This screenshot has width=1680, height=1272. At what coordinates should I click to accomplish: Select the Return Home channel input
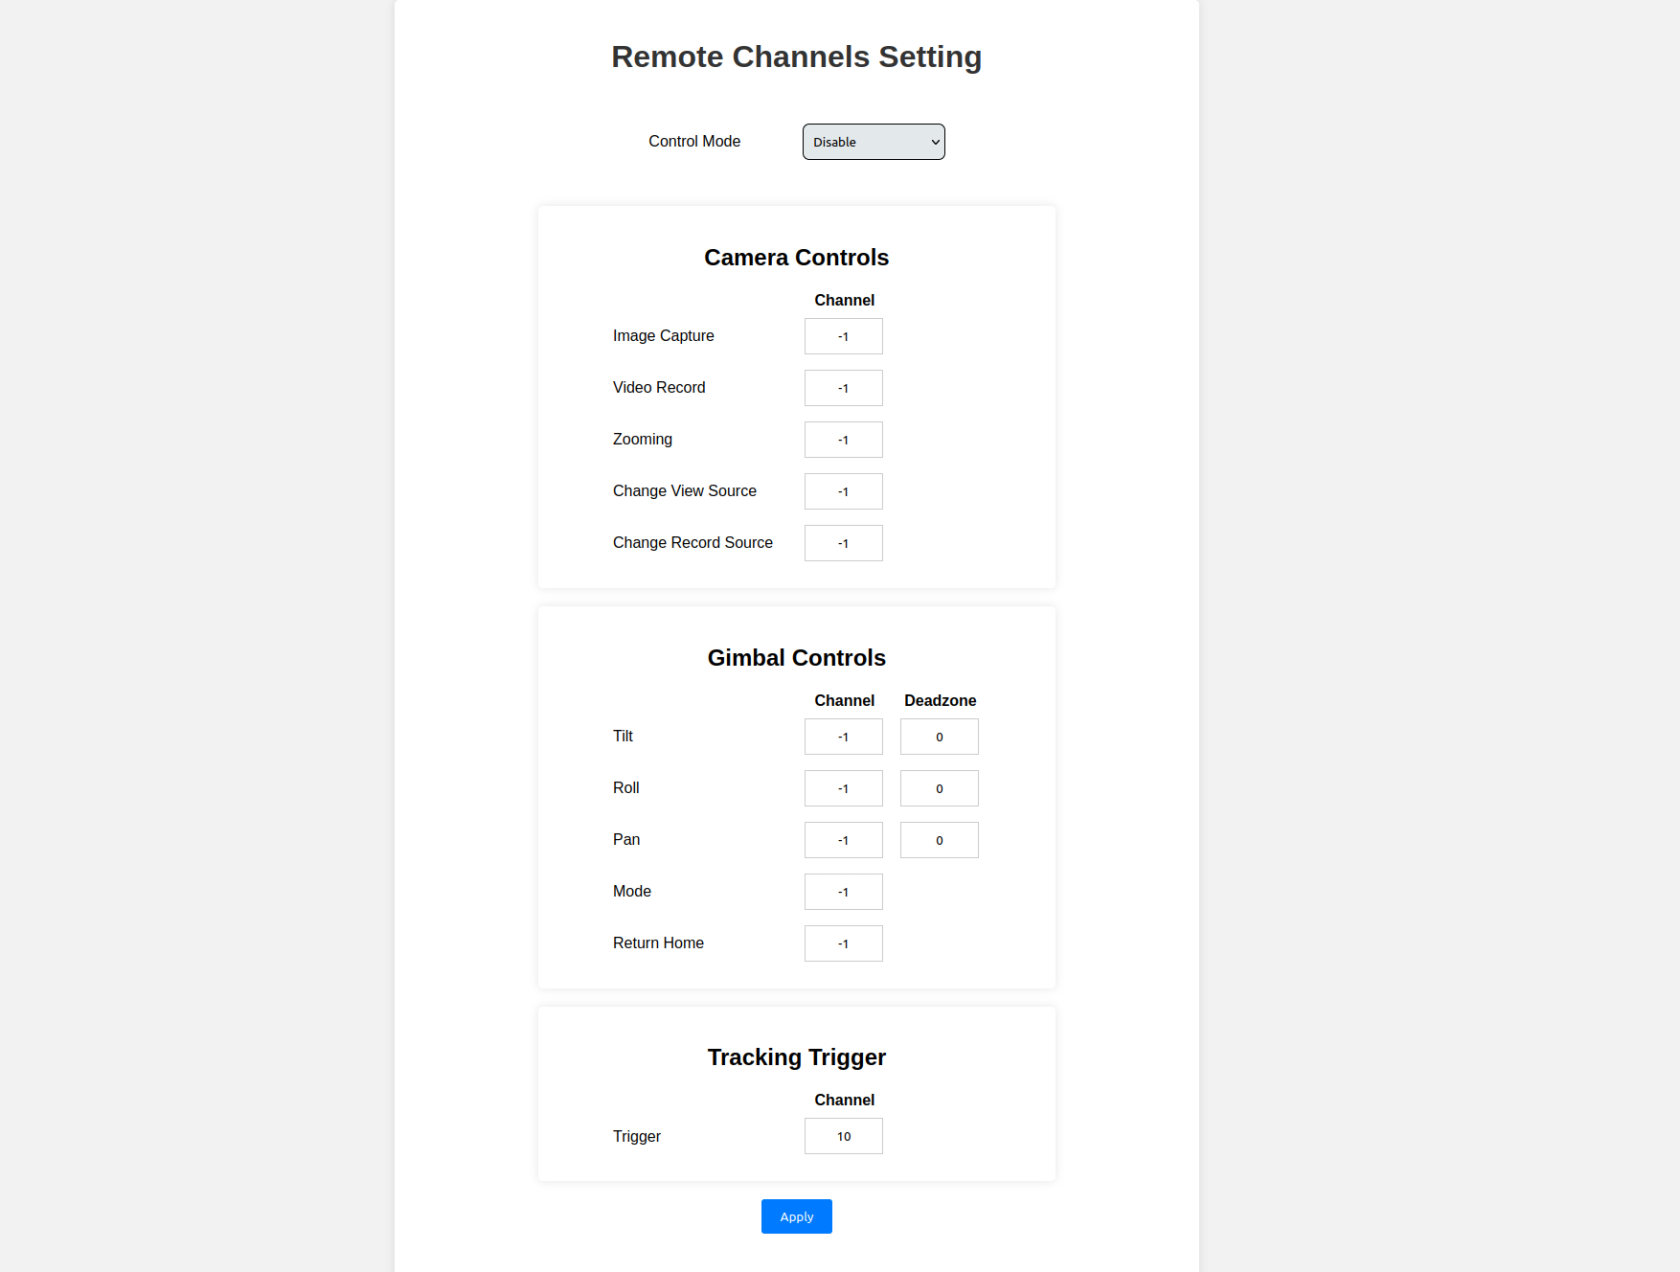coord(843,944)
